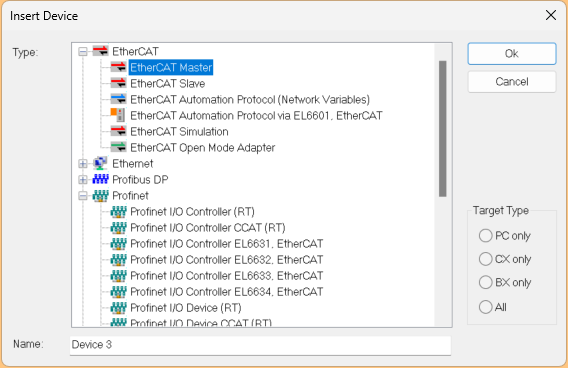This screenshot has width=568, height=368.
Task: Close the Insert Device window
Action: click(551, 15)
